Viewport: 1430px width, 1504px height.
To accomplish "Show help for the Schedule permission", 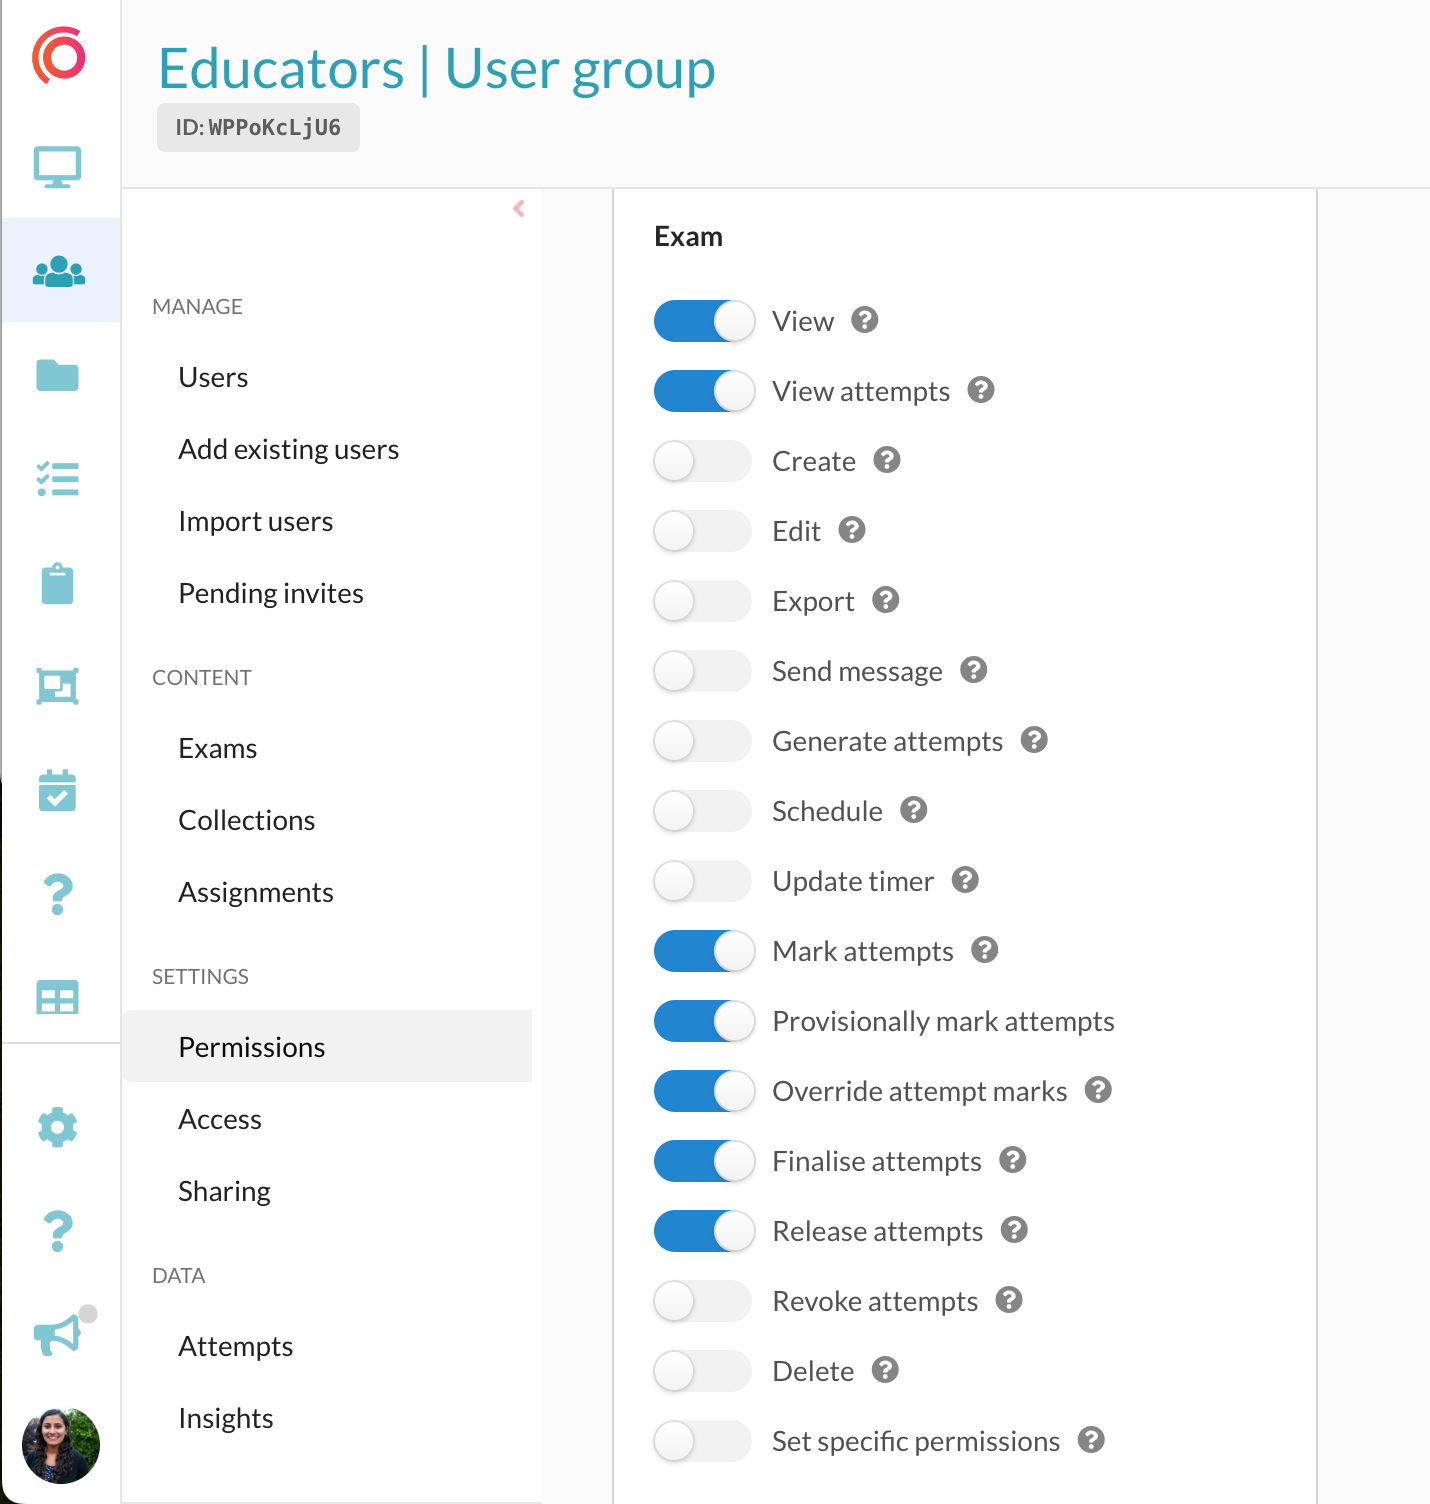I will 914,810.
